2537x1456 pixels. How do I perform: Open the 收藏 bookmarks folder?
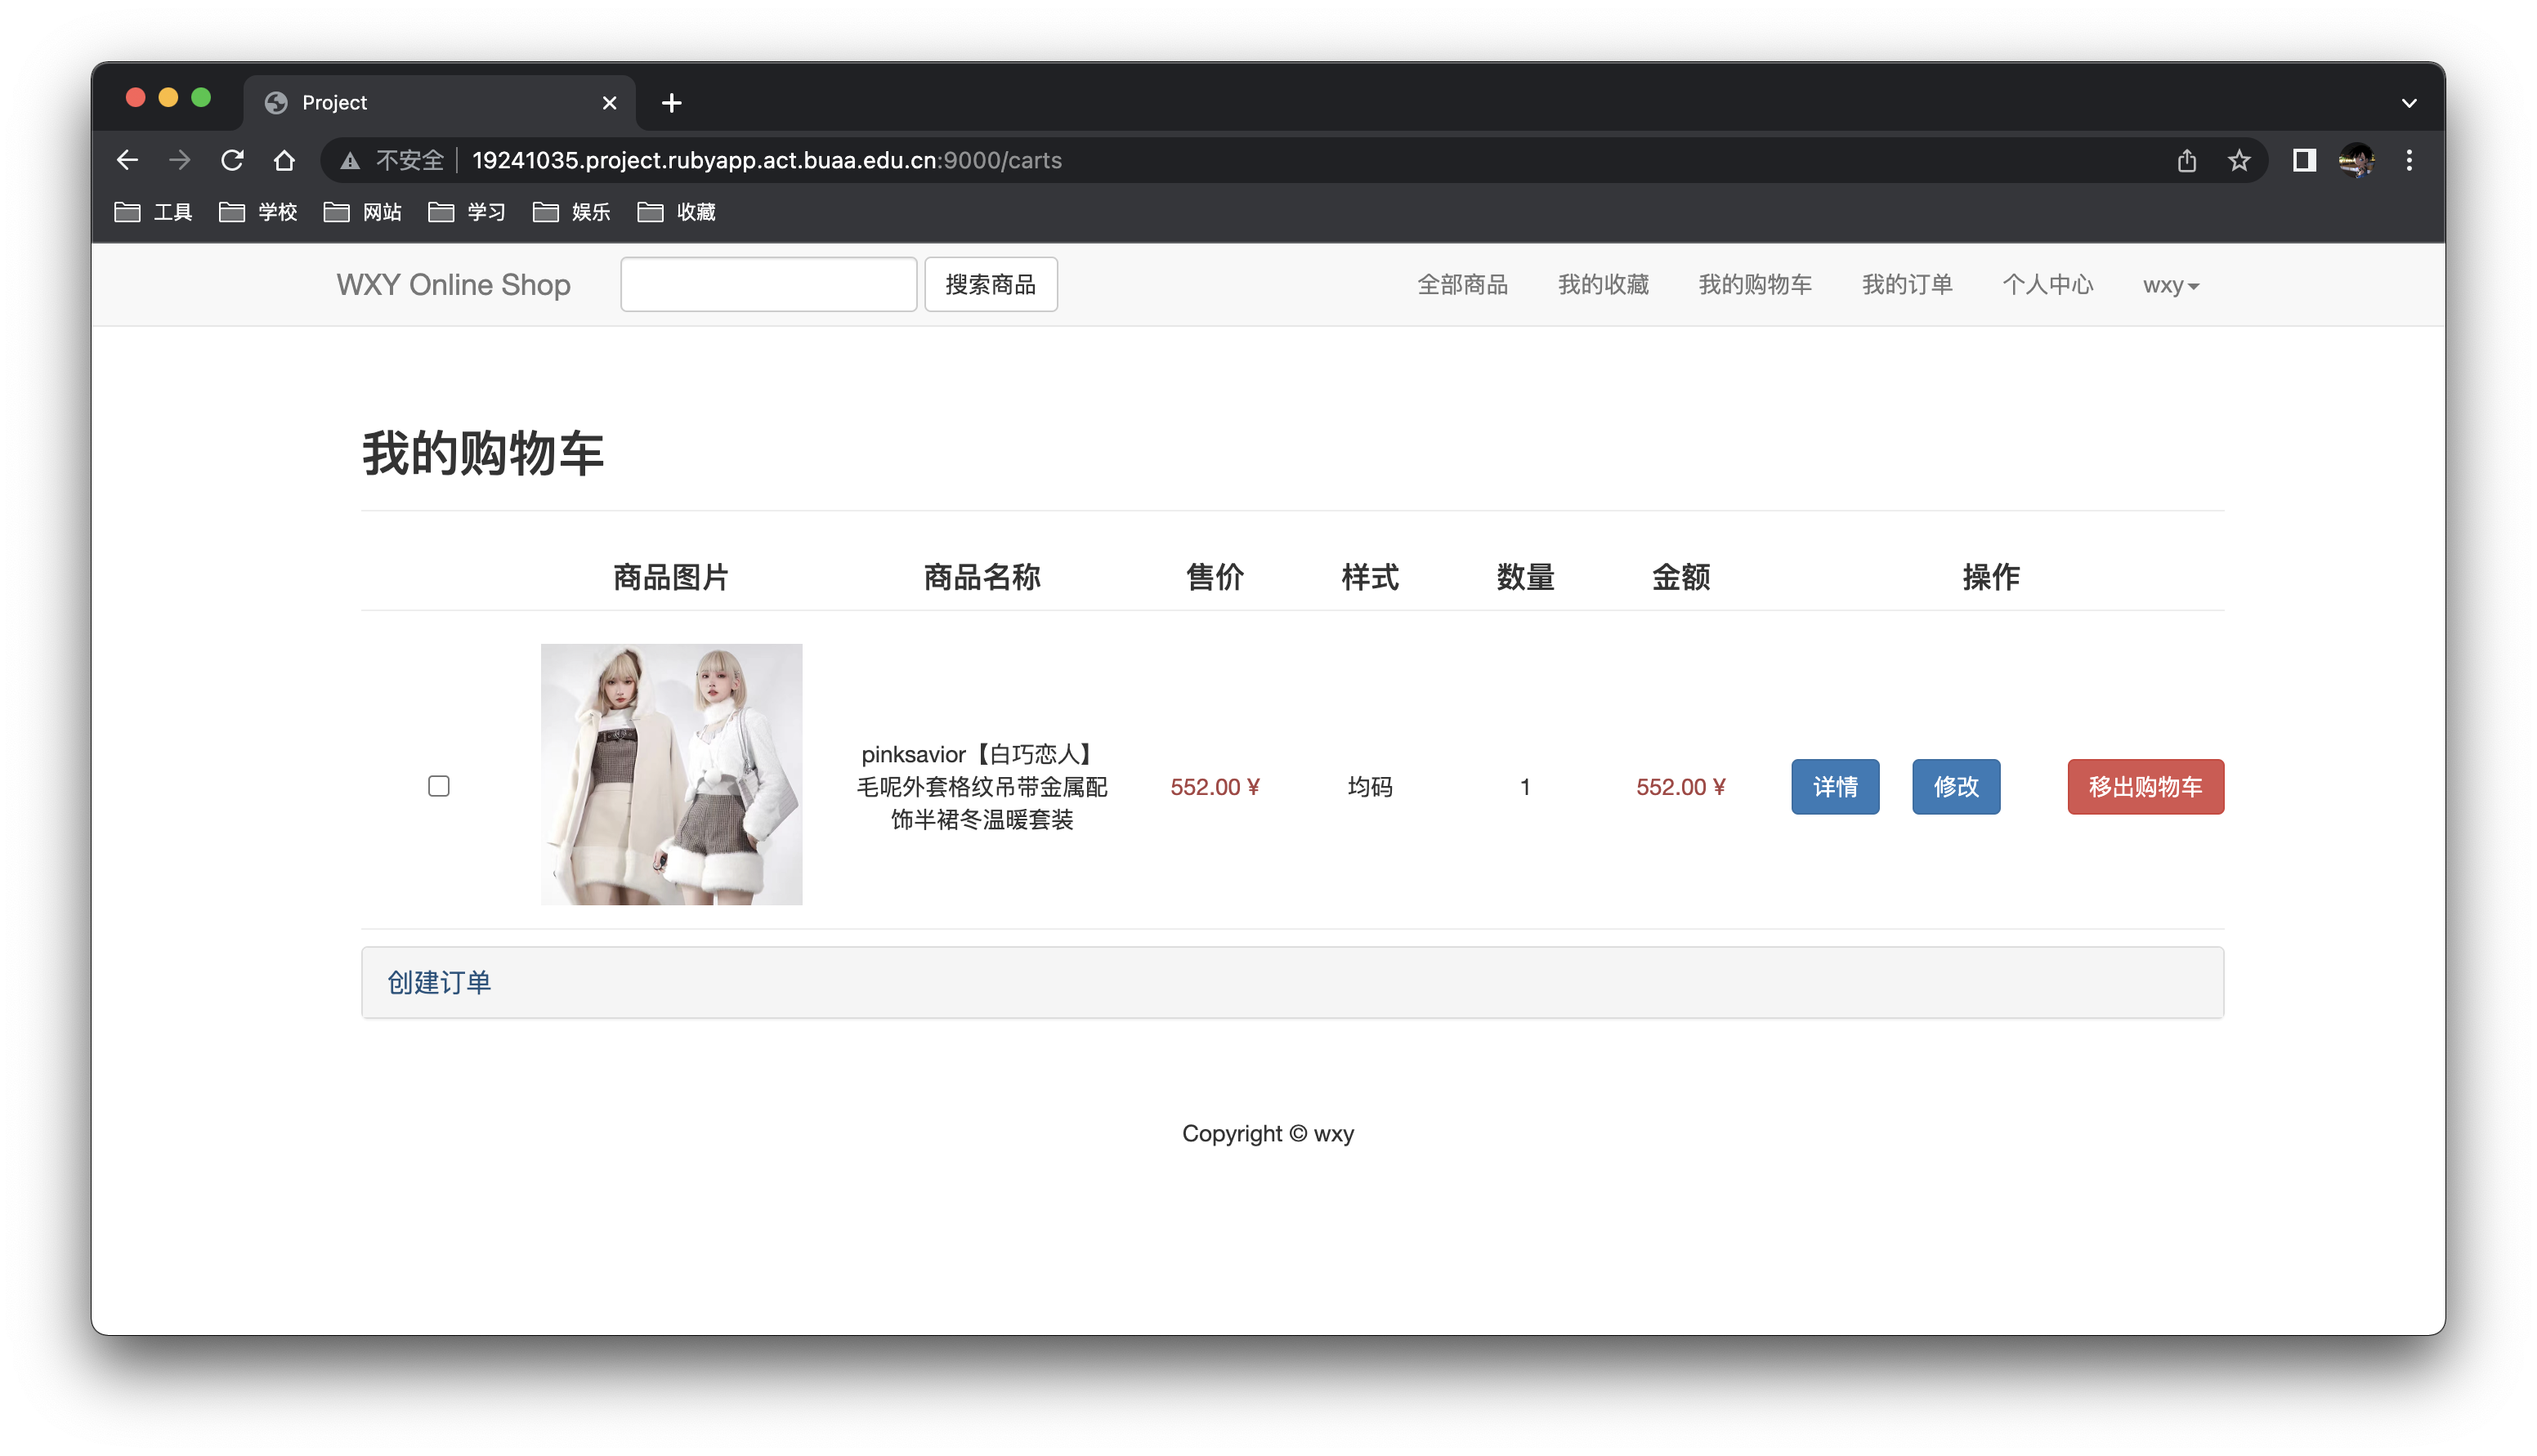coord(677,212)
